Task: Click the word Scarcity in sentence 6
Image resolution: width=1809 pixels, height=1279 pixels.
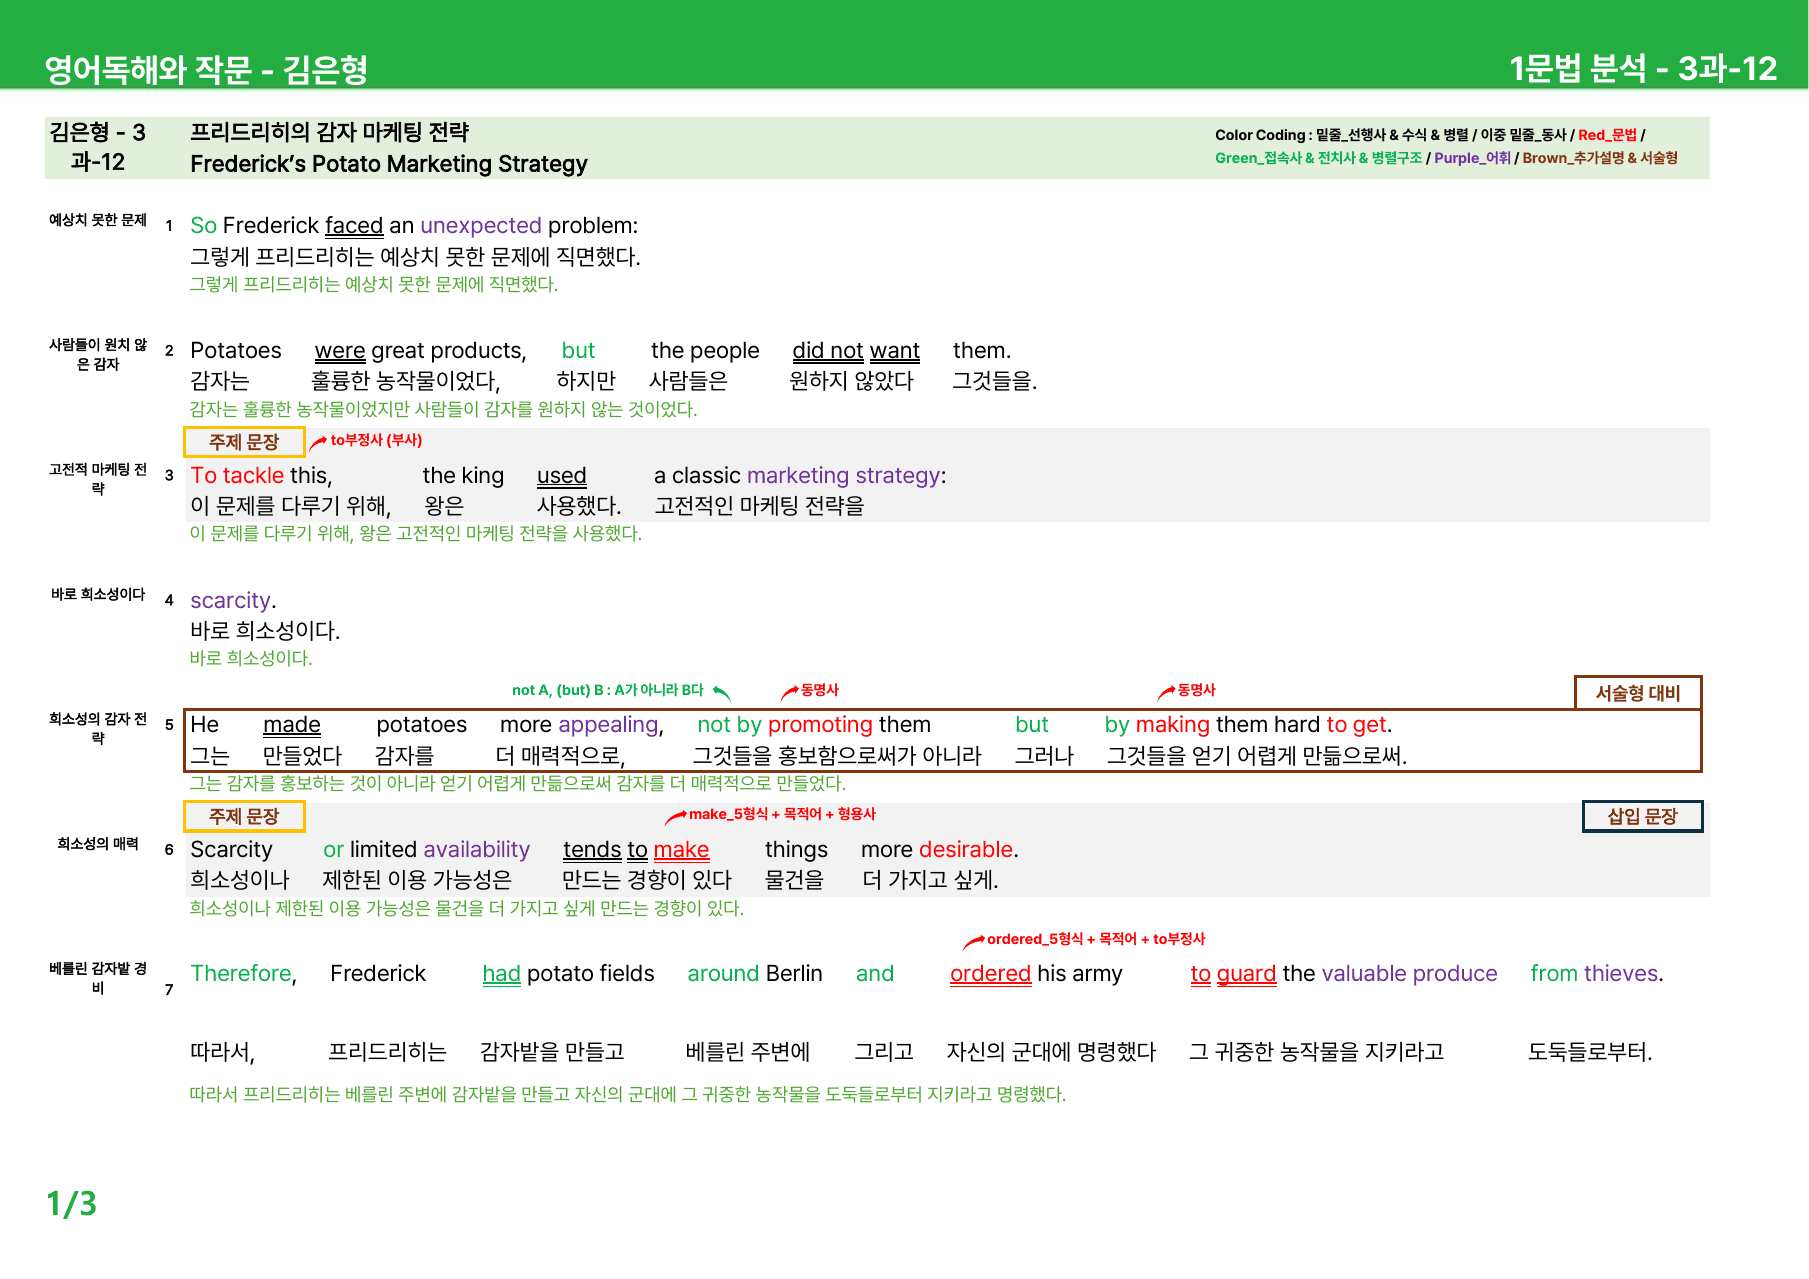Action: [231, 850]
